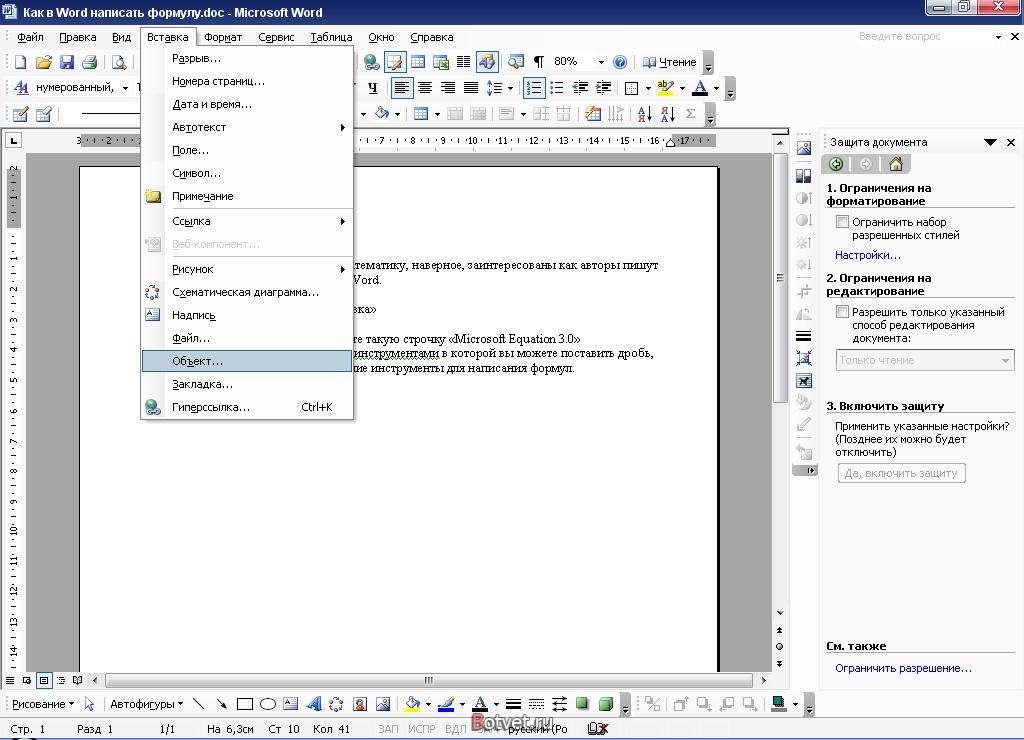This screenshot has width=1024, height=740.
Task: Open the 'Защита документа' task pane dropdown arrow
Action: [x=990, y=142]
